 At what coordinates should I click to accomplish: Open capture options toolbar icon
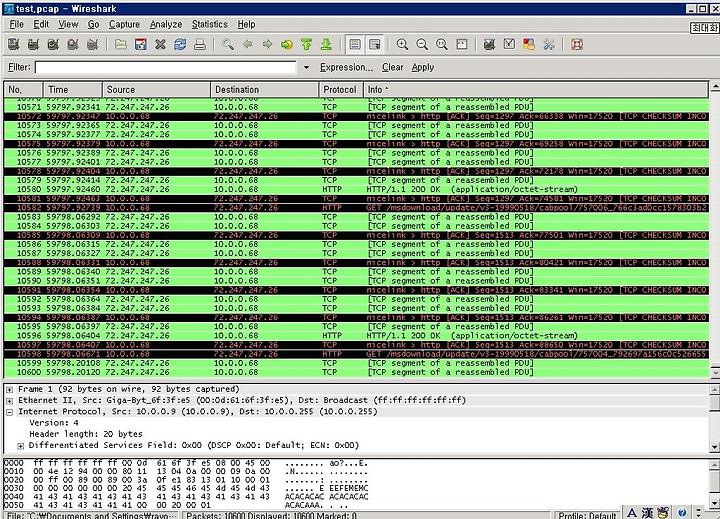[33, 45]
